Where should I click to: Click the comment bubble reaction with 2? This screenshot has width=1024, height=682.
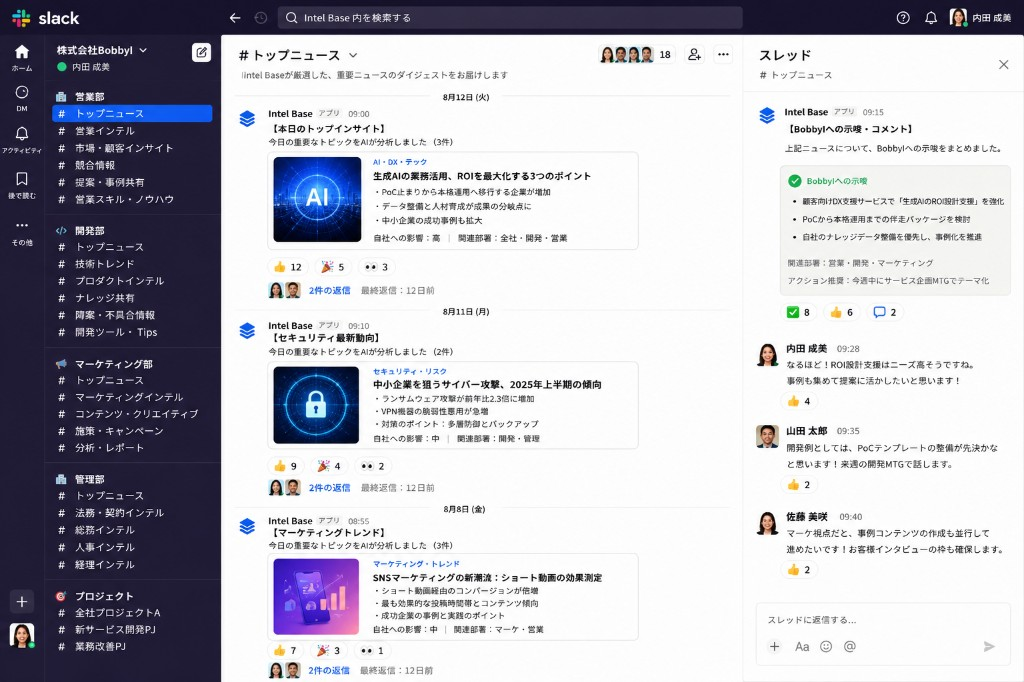pyautogui.click(x=885, y=312)
